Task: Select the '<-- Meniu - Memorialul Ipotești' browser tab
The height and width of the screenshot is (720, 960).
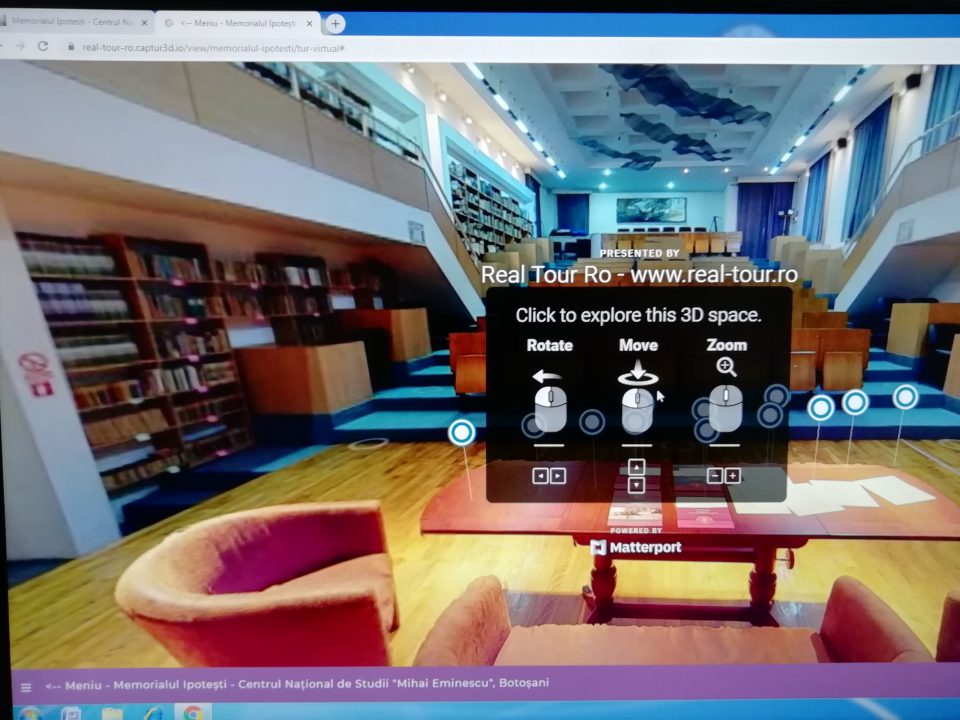Action: (238, 23)
